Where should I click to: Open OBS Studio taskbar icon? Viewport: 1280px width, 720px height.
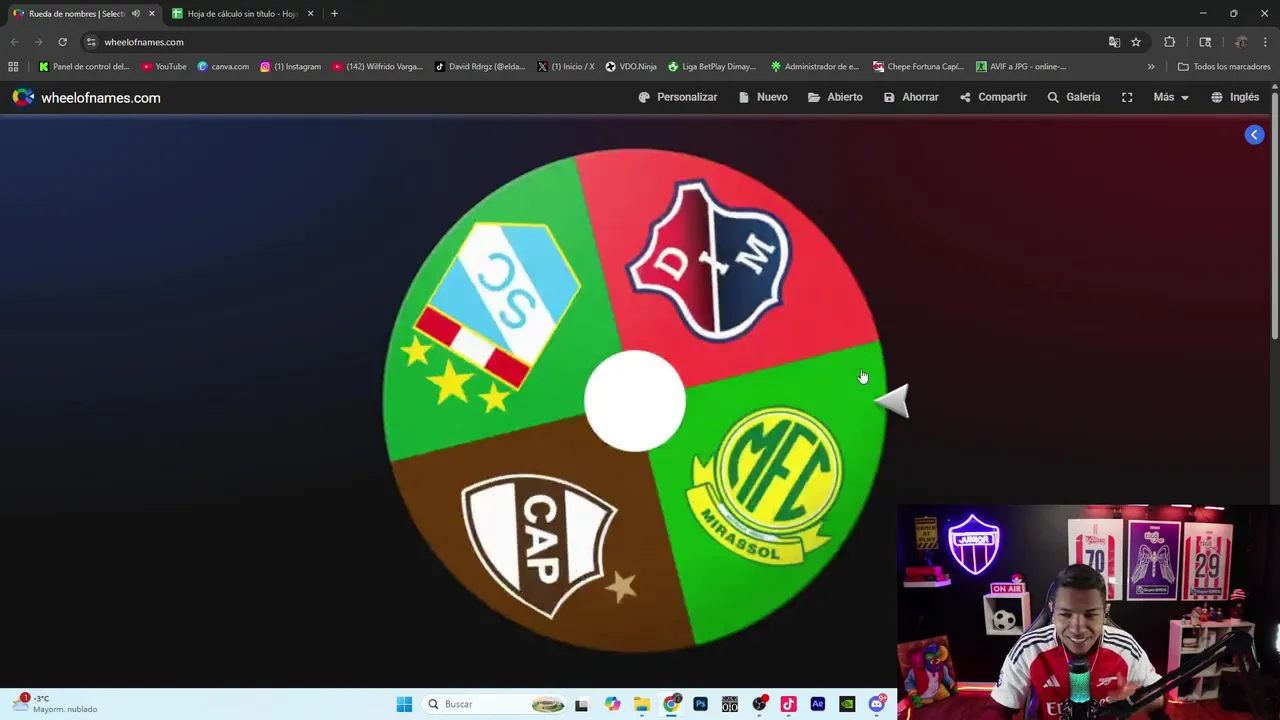click(x=759, y=704)
